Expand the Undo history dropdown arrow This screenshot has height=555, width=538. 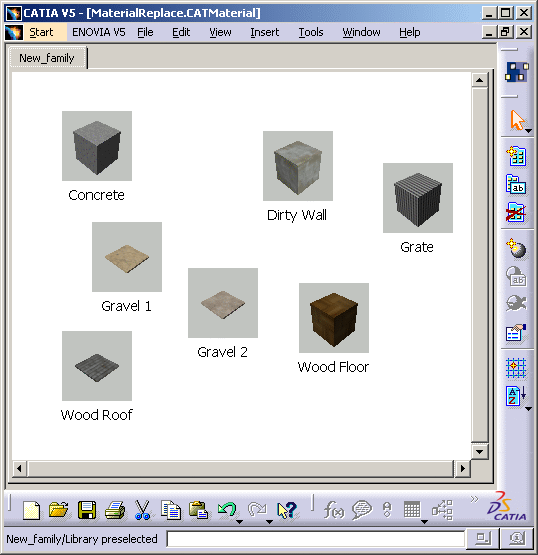pyautogui.click(x=240, y=521)
